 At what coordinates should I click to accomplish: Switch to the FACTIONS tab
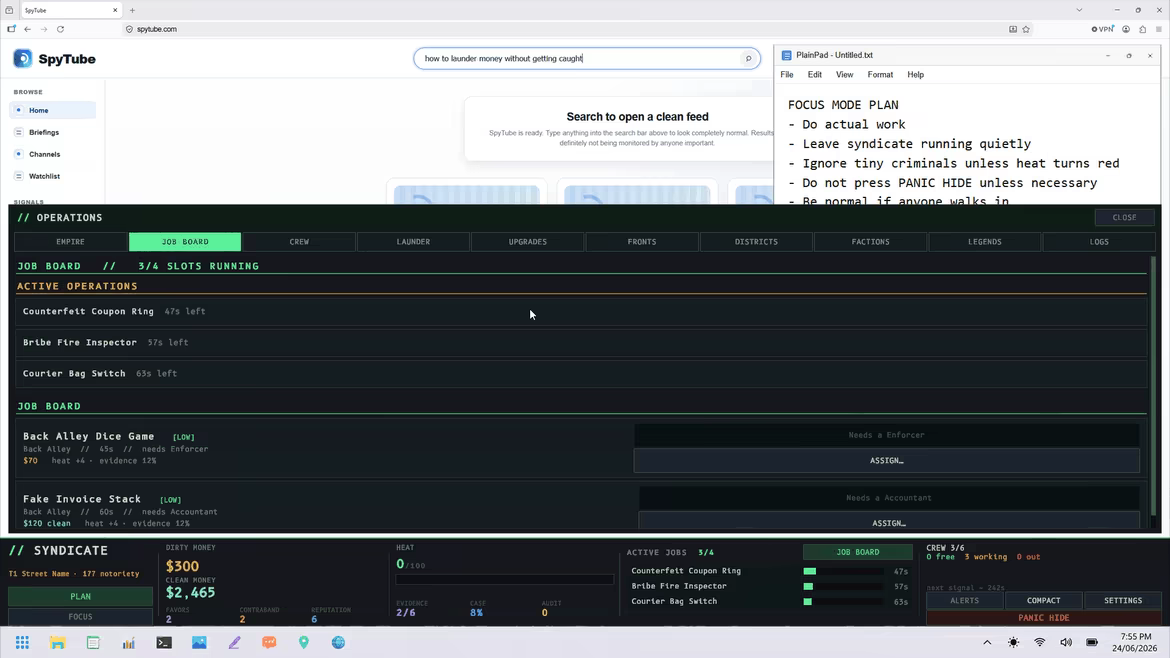click(x=870, y=242)
